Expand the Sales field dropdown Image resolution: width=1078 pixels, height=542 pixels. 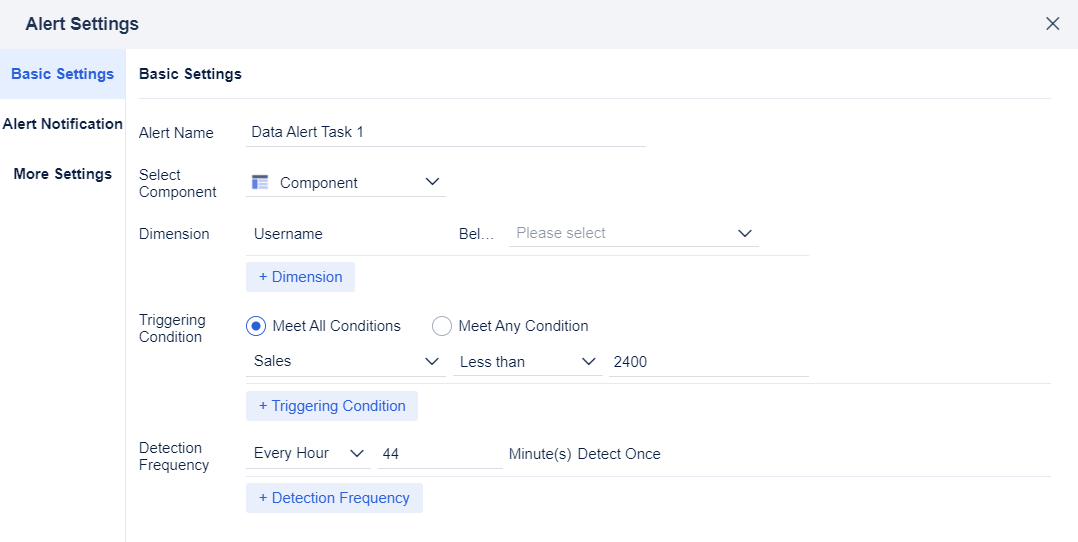pos(346,362)
